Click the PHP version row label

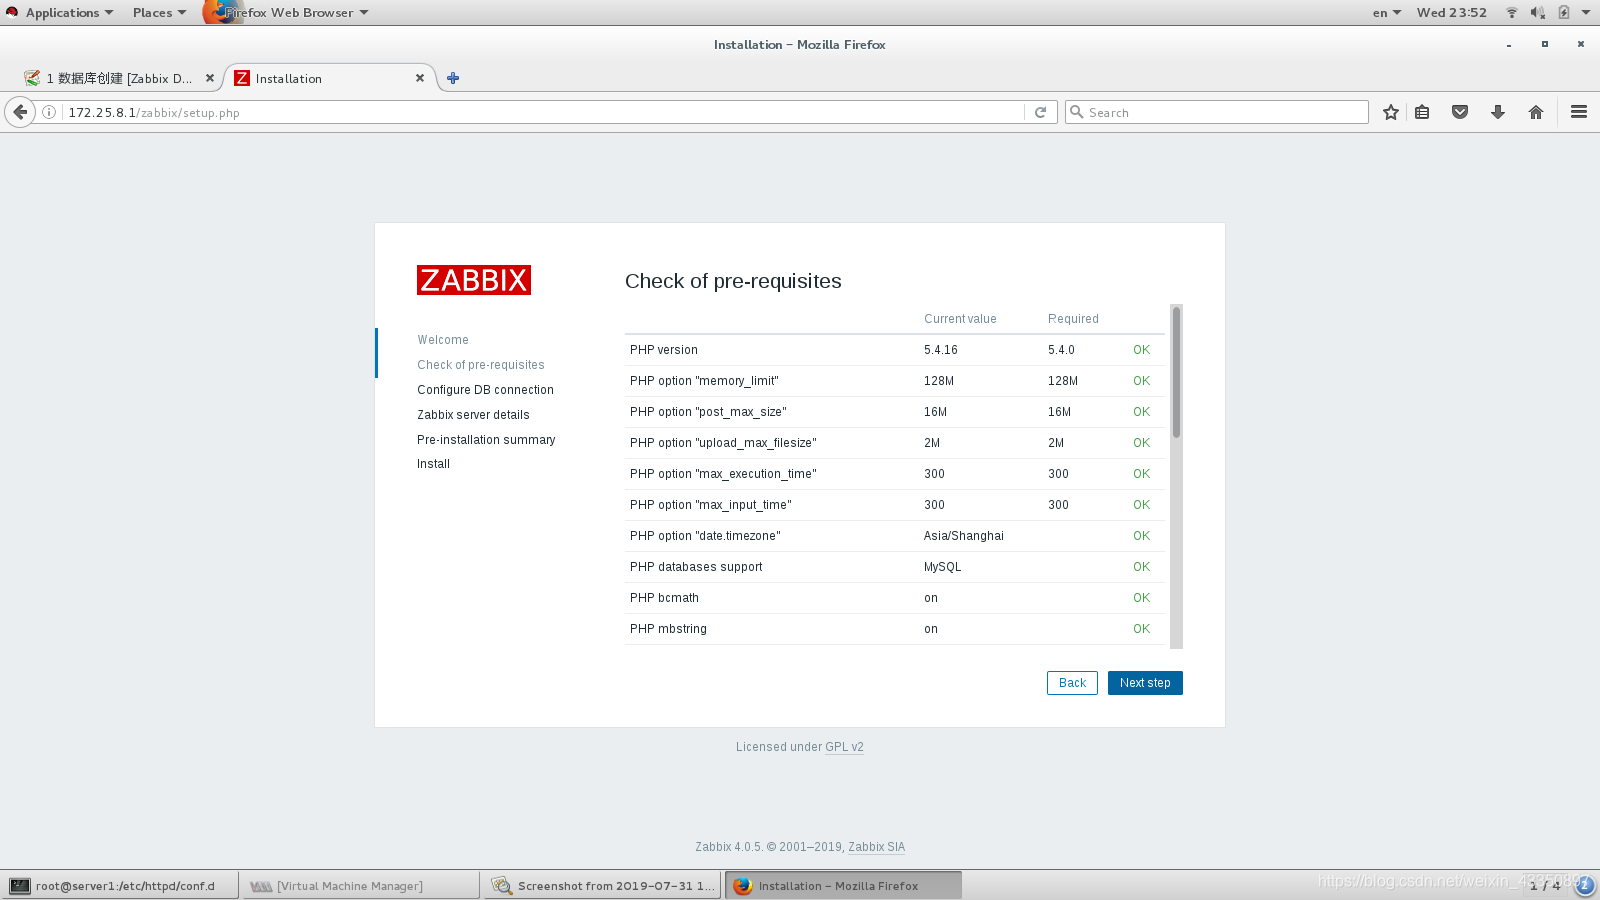point(664,350)
